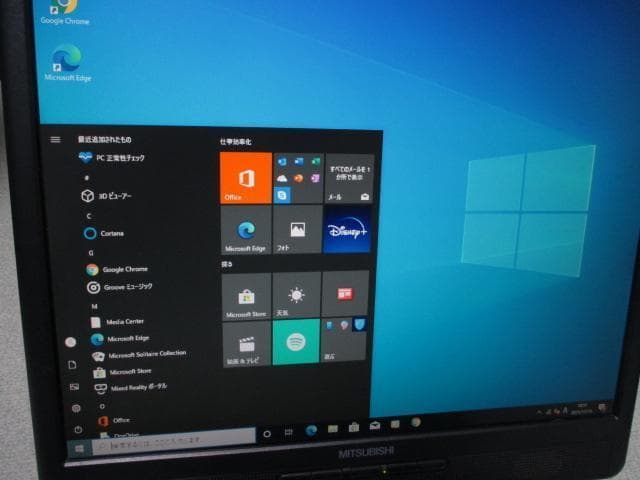Open Documents from Start sidebar
Screen dimensions: 640x480
(72, 364)
